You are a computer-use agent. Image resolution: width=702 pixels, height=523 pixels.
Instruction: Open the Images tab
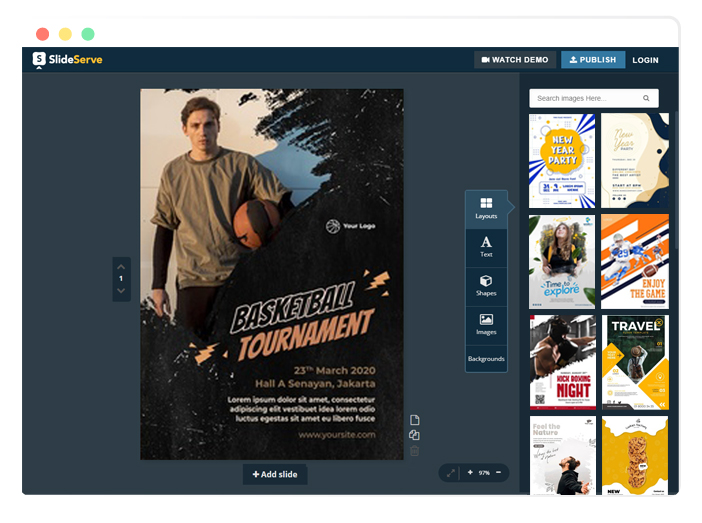click(486, 325)
